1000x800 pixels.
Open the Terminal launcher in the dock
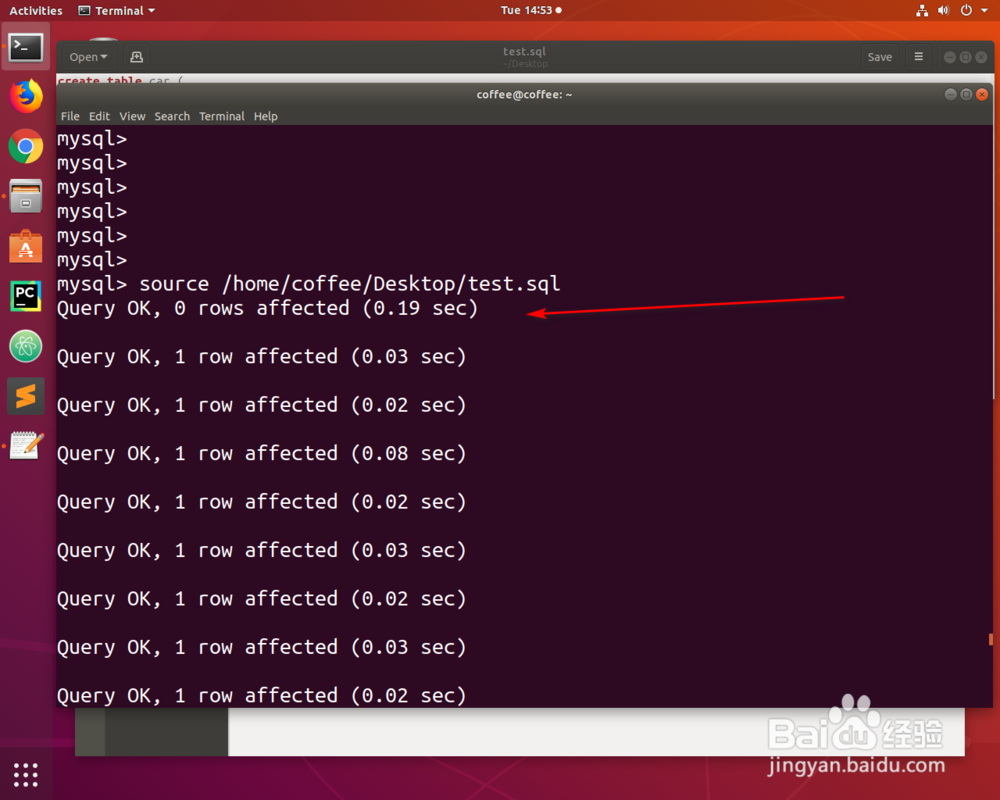coord(26,47)
